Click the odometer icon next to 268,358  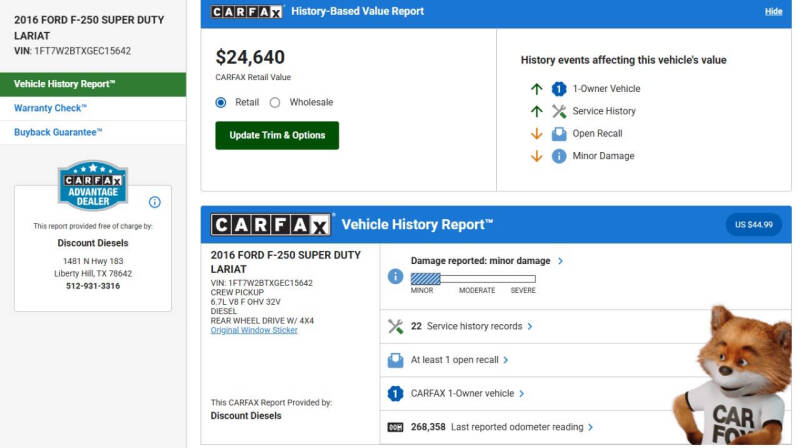click(x=395, y=427)
